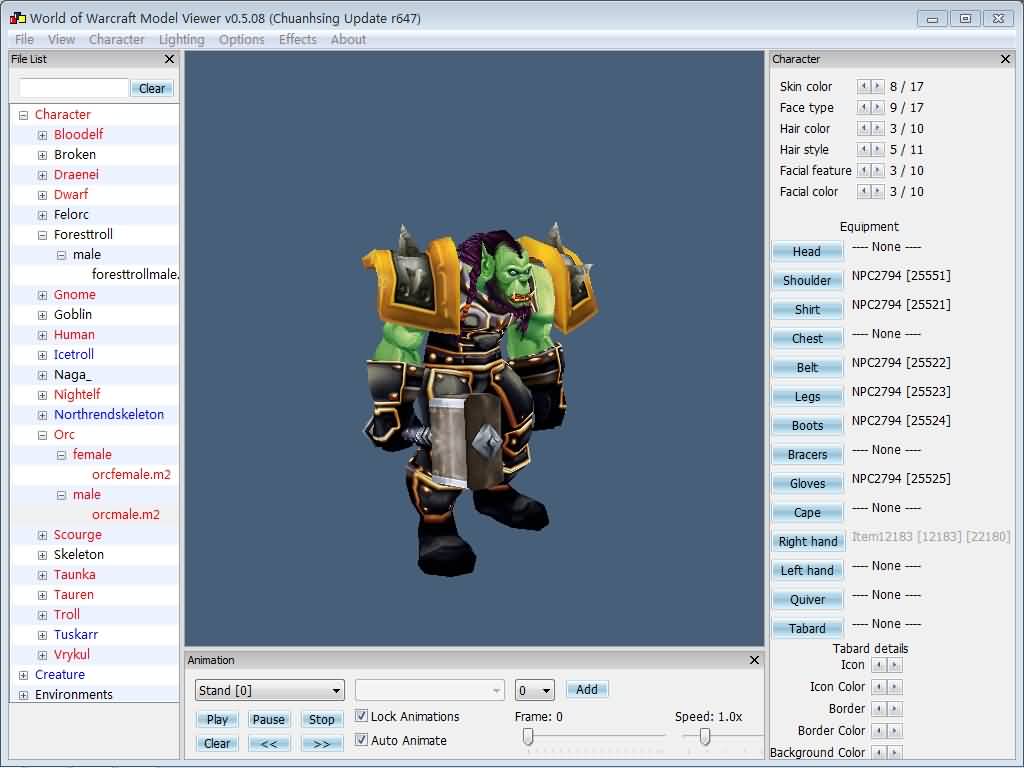
Task: Close the Animation panel
Action: (x=754, y=660)
